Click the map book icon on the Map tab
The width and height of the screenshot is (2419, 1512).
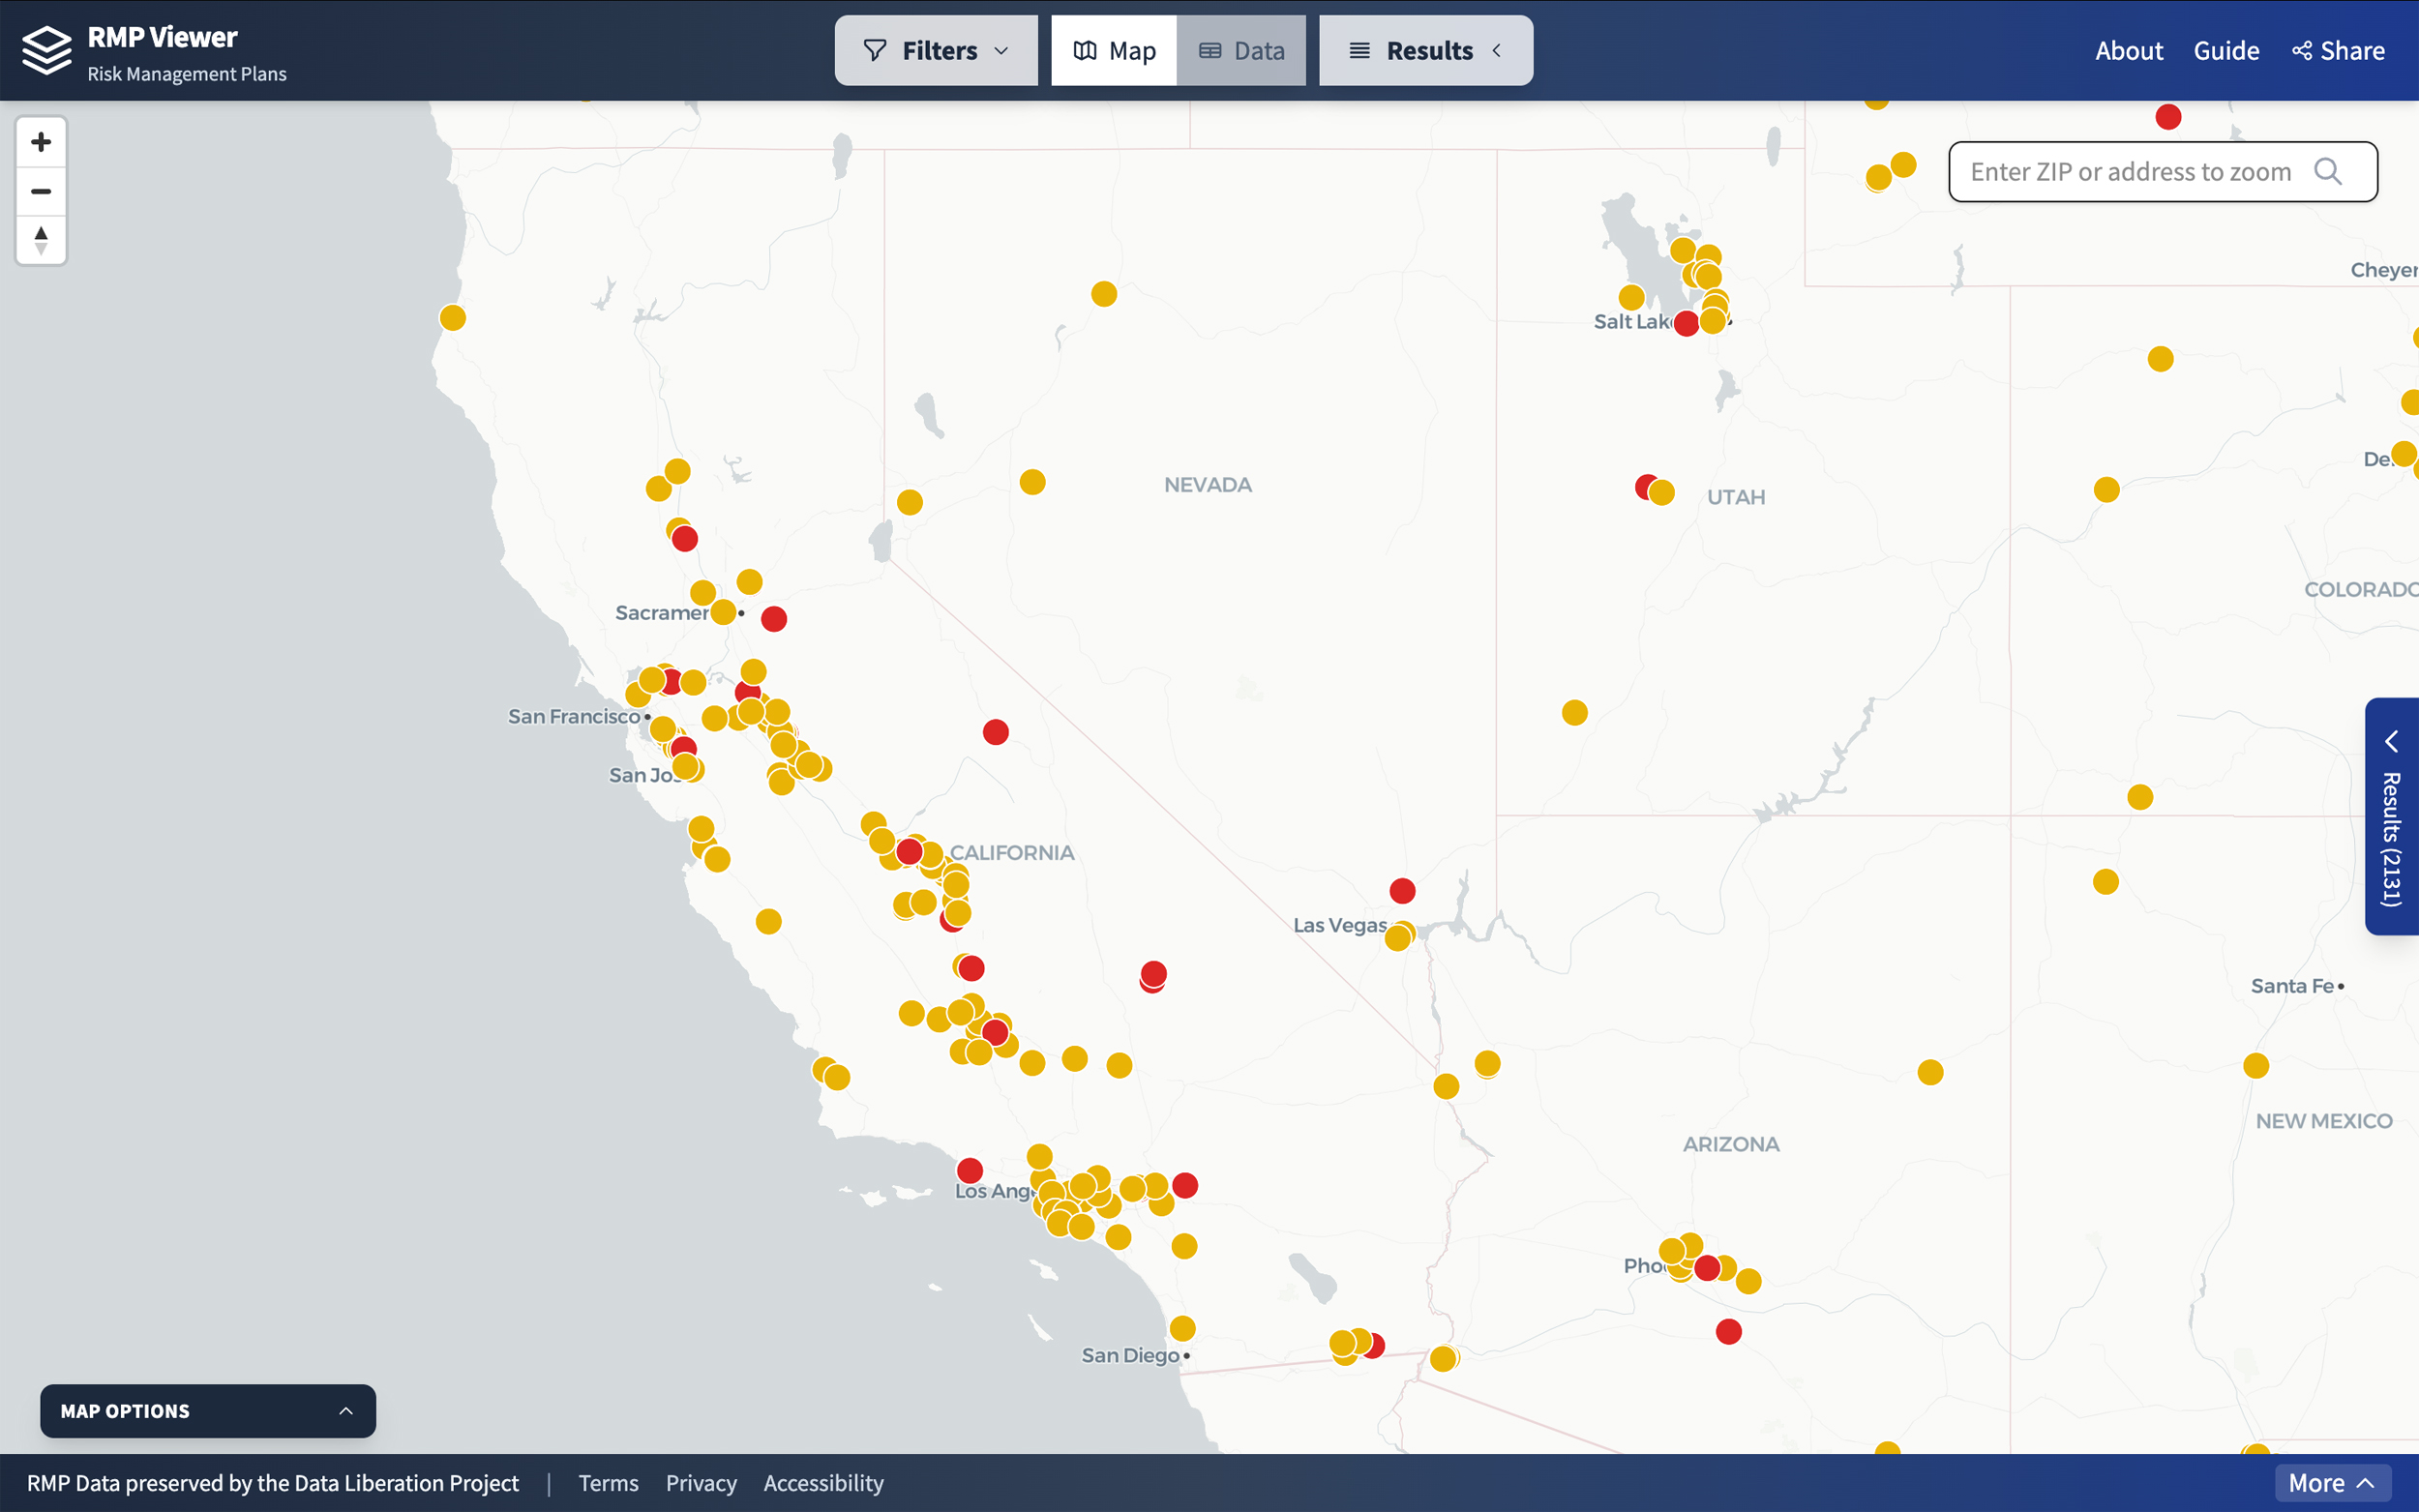coord(1085,50)
